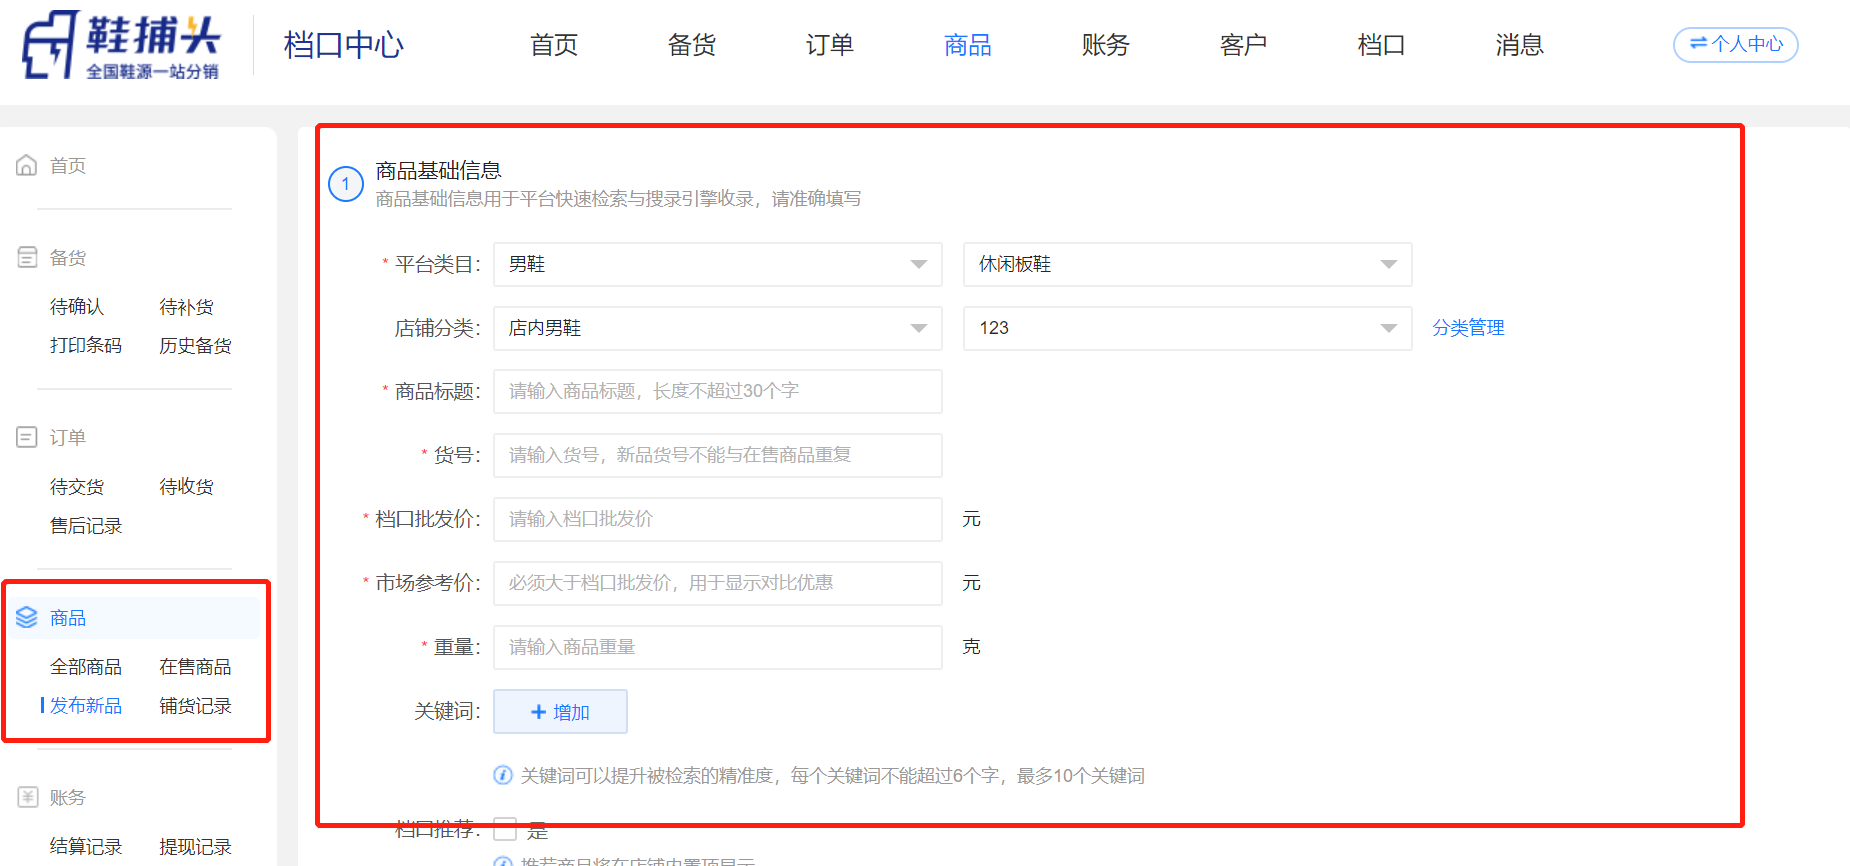Select 全部商品 in the sidebar
1850x866 pixels.
pyautogui.click(x=86, y=667)
